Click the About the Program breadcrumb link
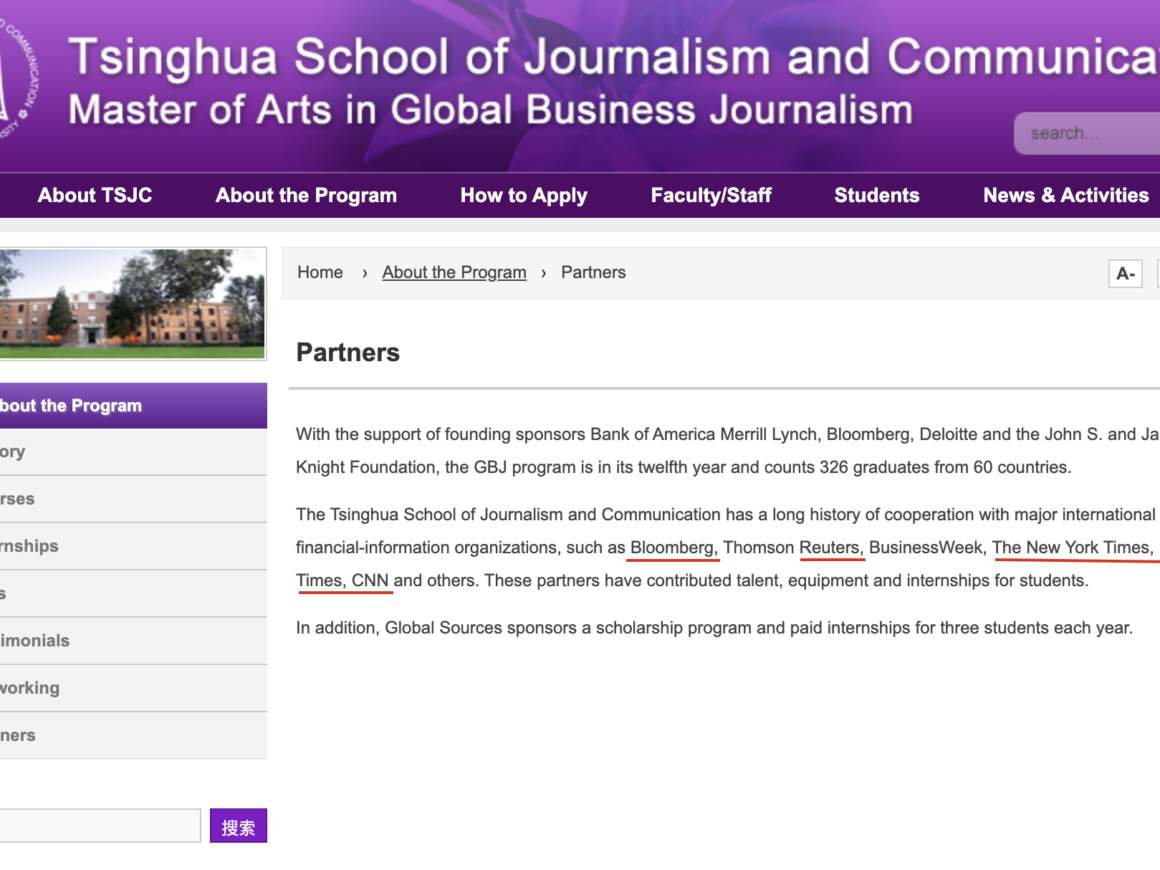This screenshot has width=1160, height=870. [x=454, y=272]
